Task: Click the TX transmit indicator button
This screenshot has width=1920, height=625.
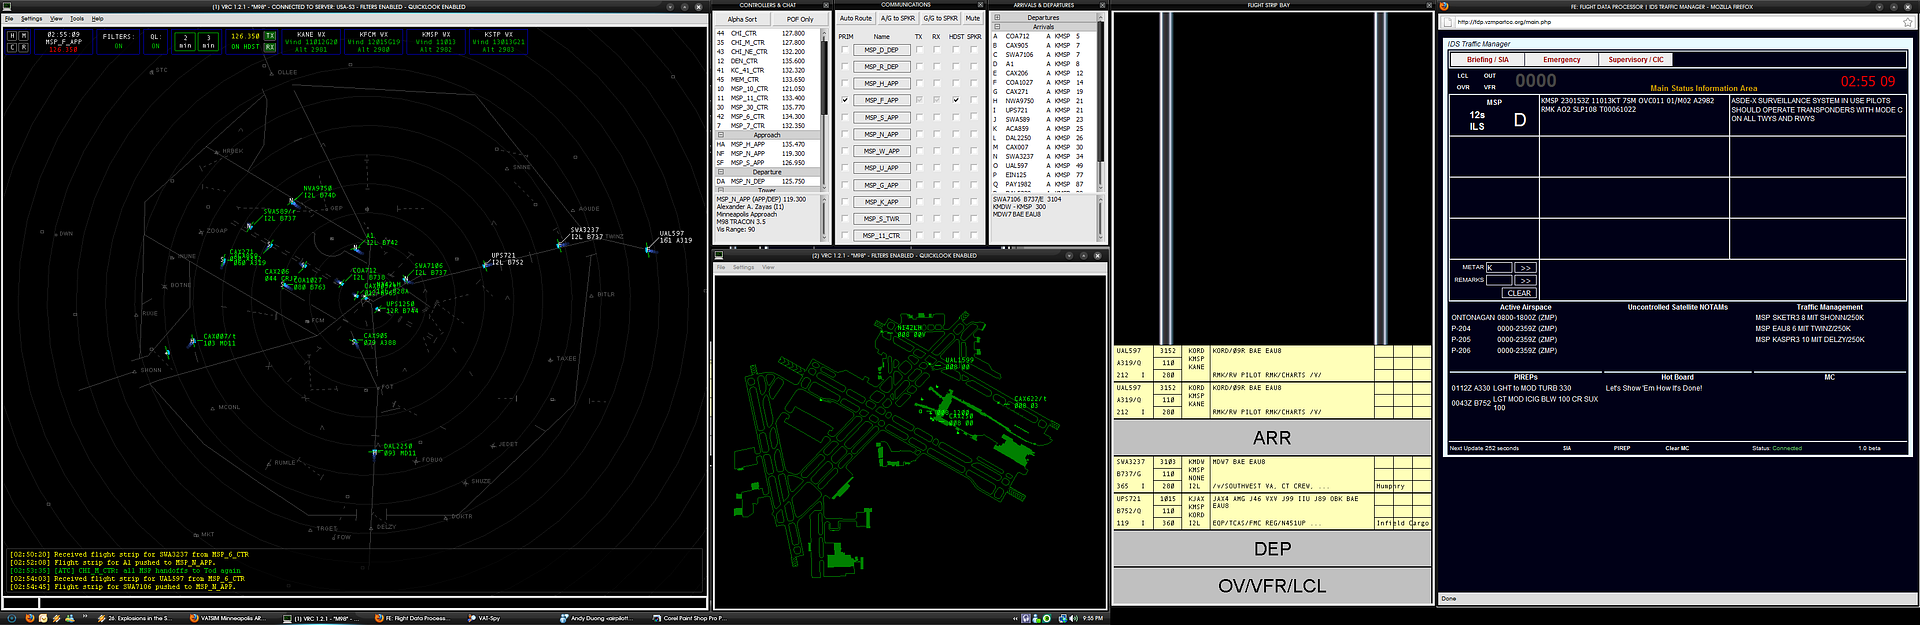Action: tap(270, 36)
